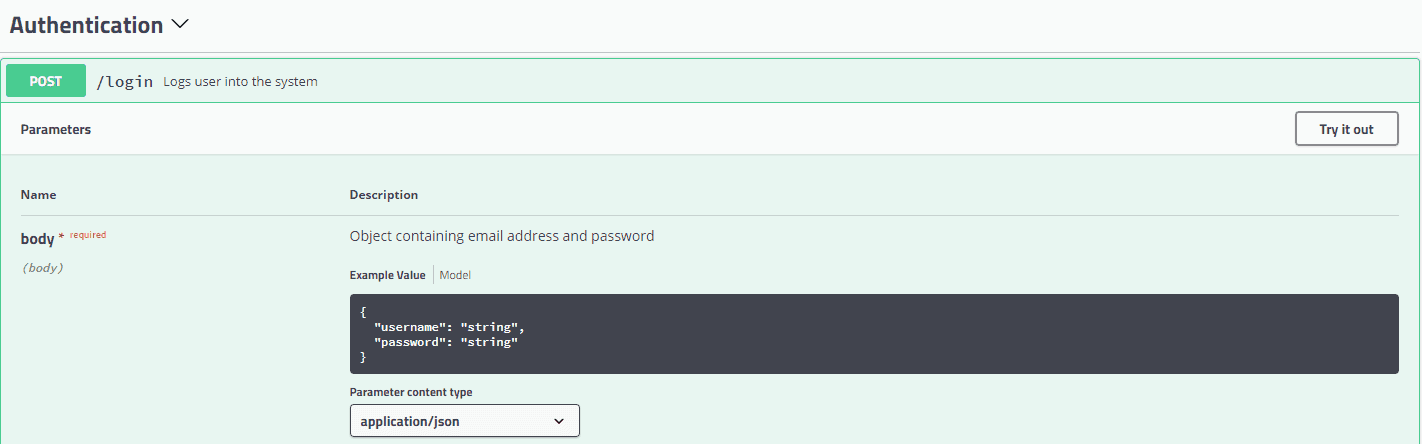Click the Name column header
1422x444 pixels.
coord(38,195)
